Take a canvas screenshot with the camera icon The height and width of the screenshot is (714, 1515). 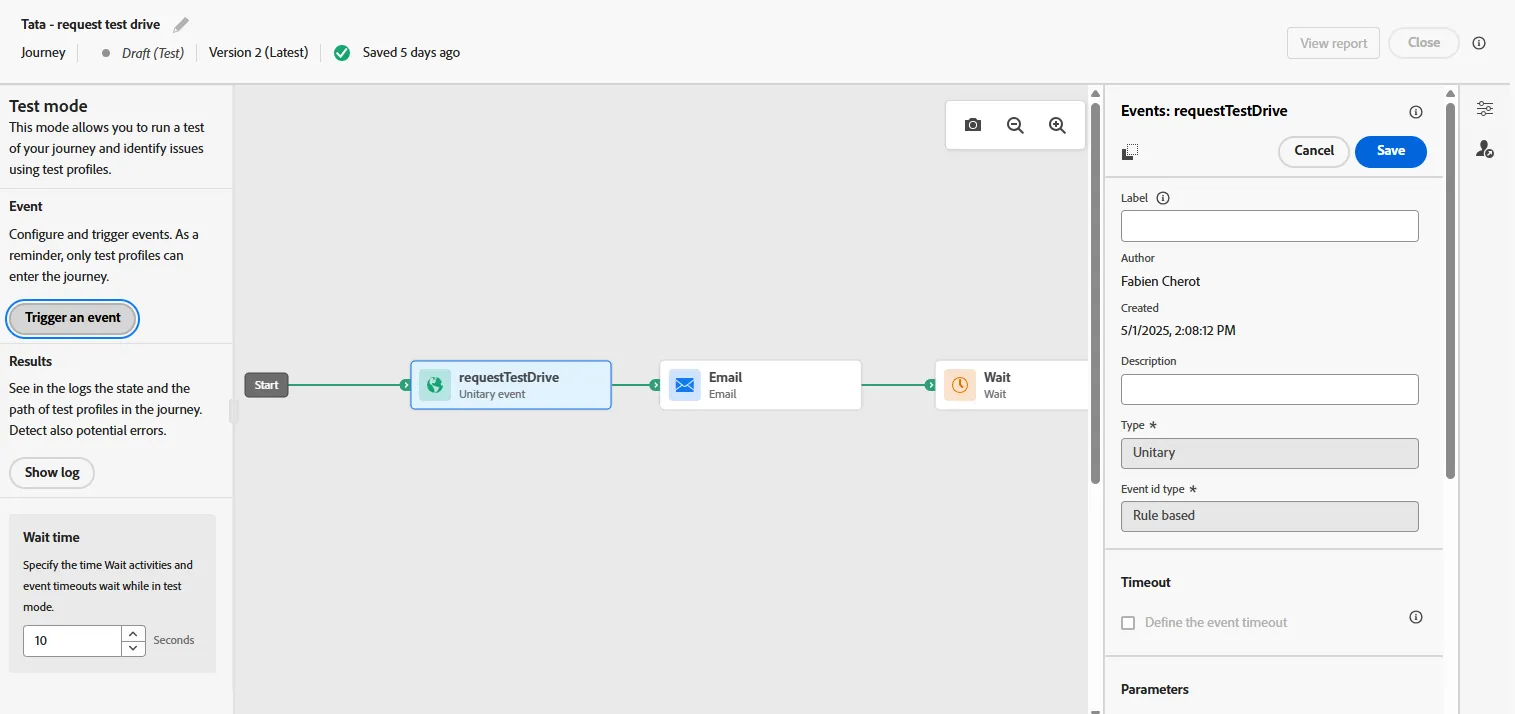click(973, 125)
